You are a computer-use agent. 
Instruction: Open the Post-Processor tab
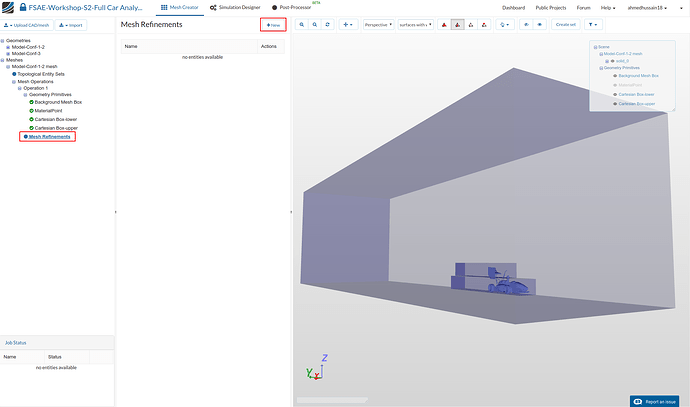click(293, 8)
